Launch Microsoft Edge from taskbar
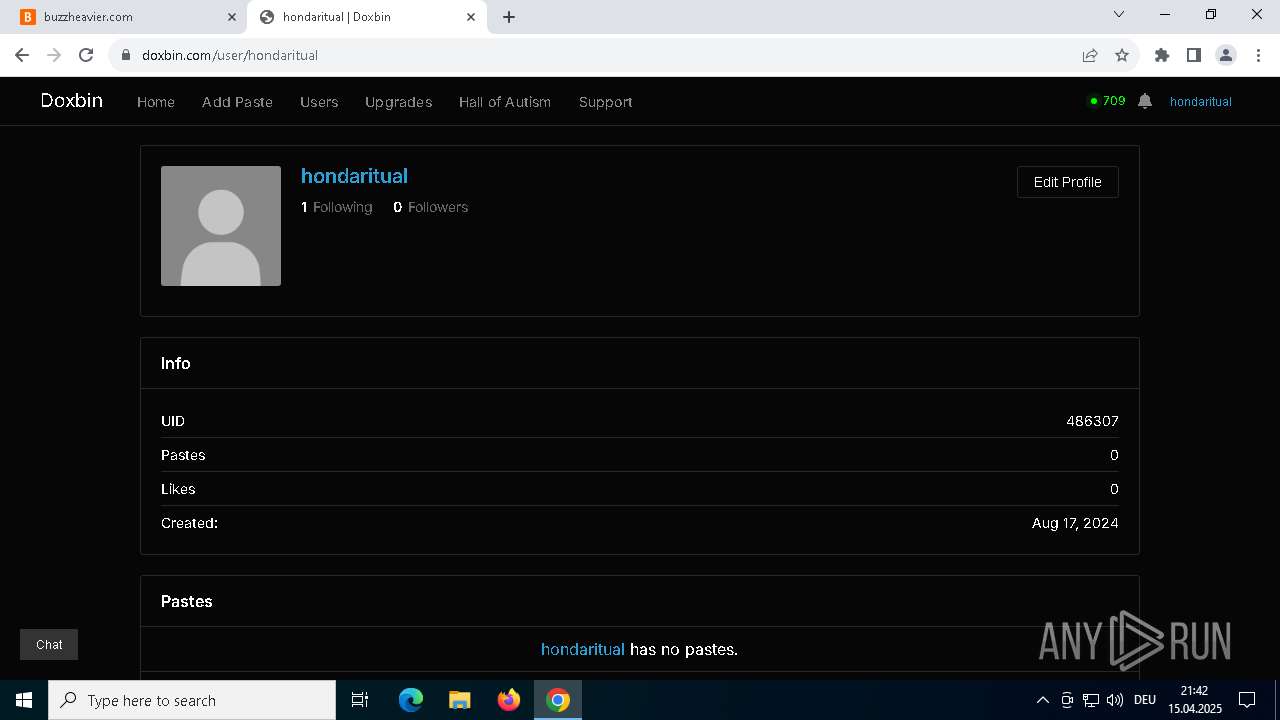The image size is (1280, 720). click(x=411, y=700)
